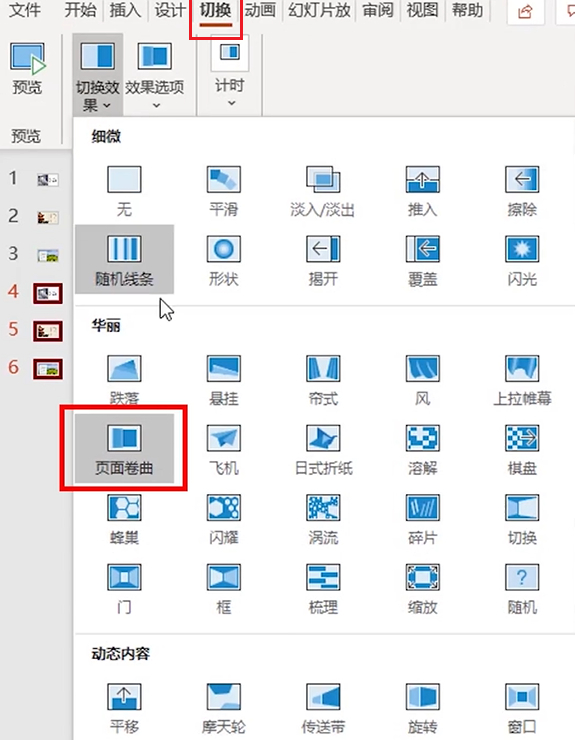575x740 pixels.
Task: Open the 幻灯片放映 ribbon tab
Action: (319, 10)
